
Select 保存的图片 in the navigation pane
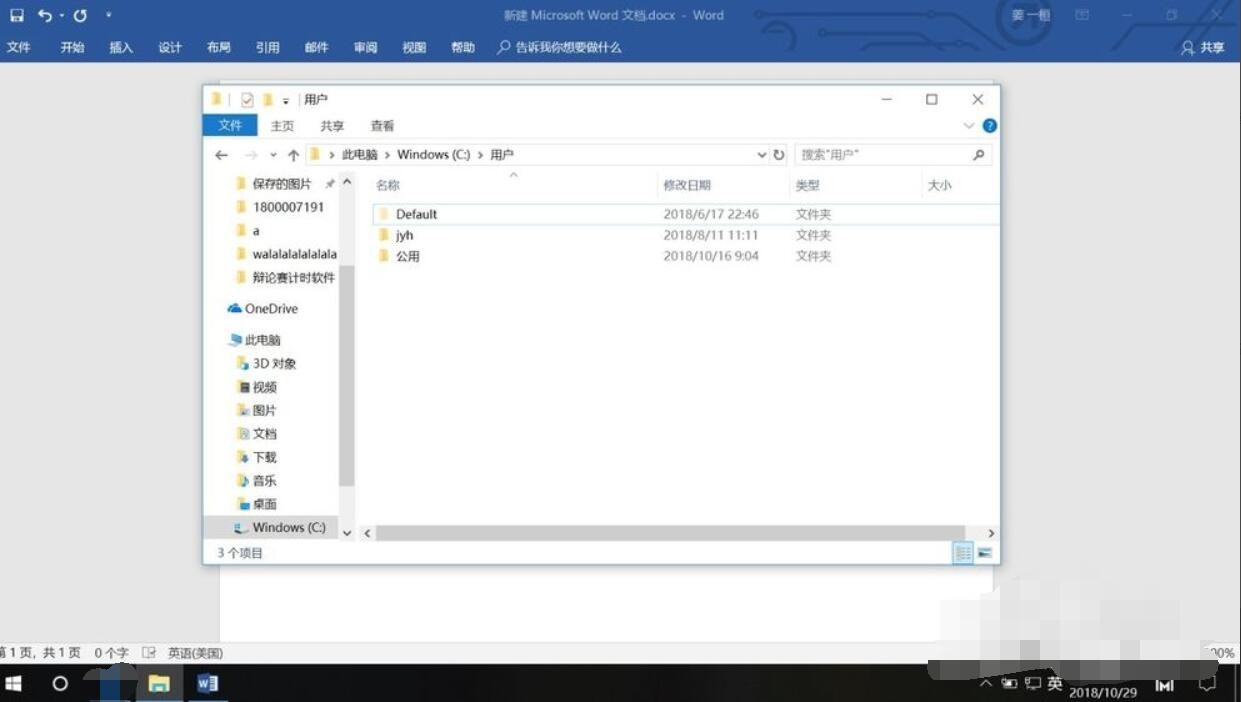(x=281, y=184)
